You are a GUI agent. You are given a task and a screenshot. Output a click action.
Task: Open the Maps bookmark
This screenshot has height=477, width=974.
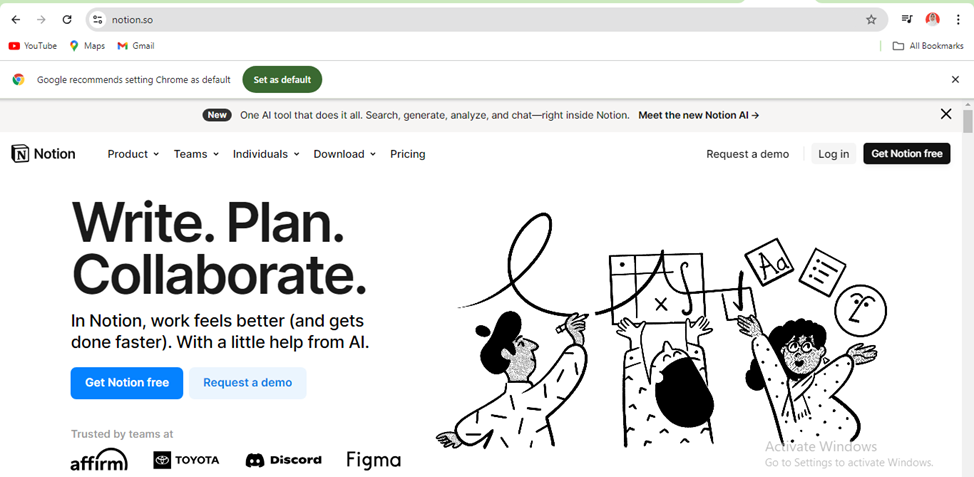click(87, 46)
